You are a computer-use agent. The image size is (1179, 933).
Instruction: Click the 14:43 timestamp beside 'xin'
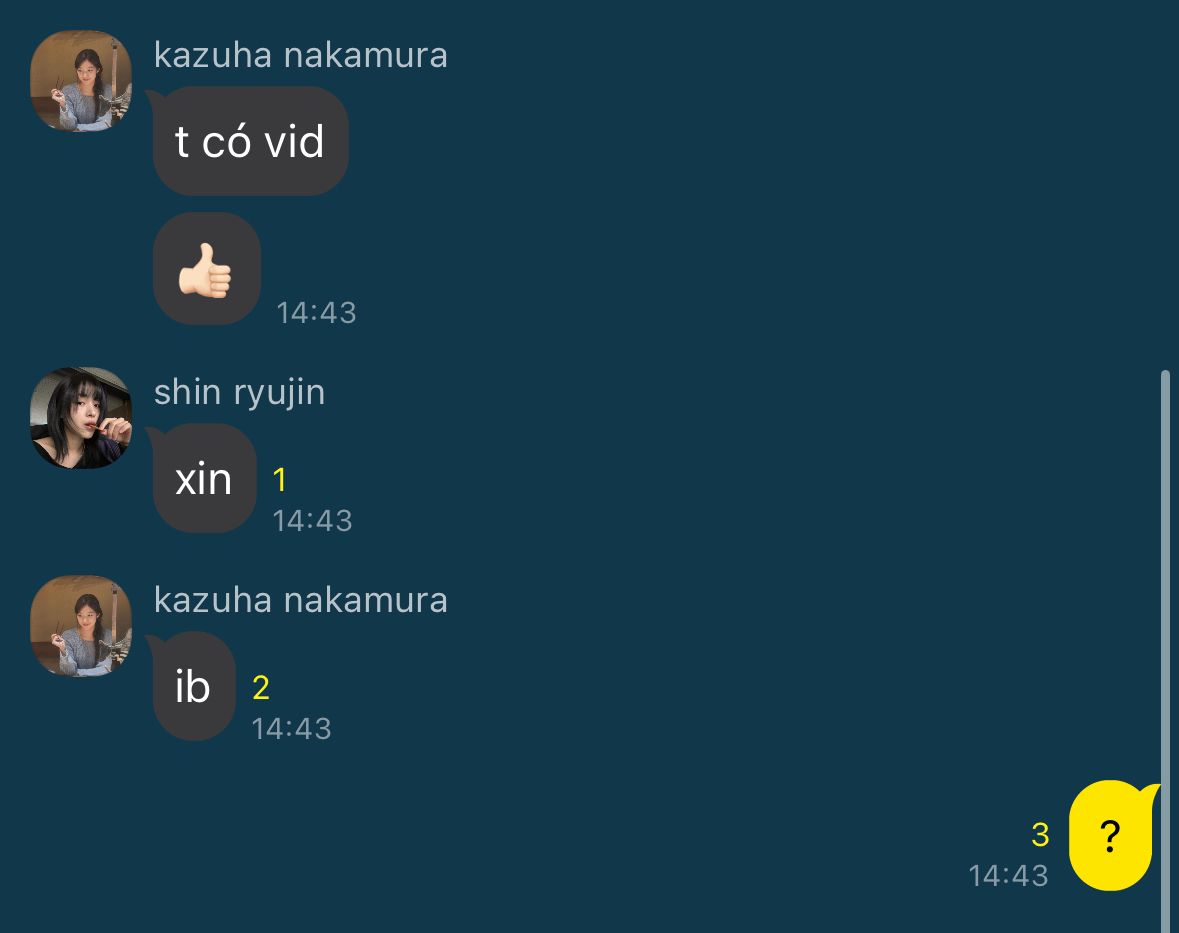coord(312,521)
